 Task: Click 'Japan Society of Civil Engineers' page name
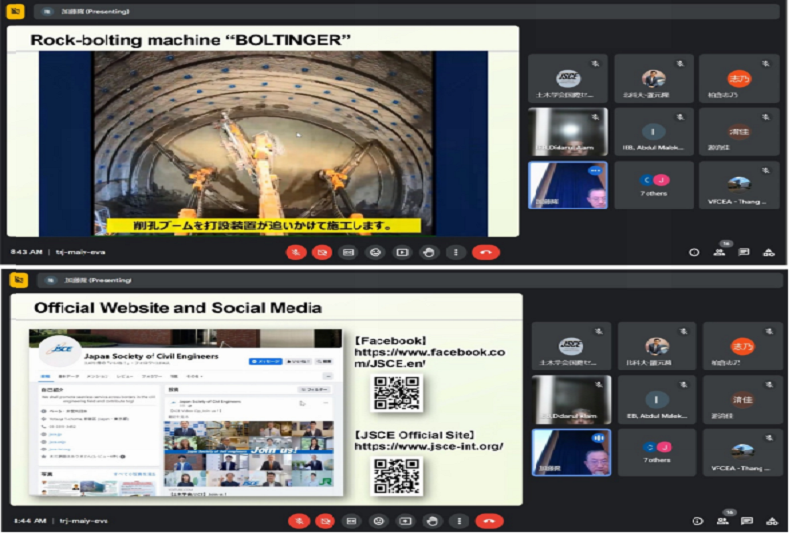coord(151,356)
